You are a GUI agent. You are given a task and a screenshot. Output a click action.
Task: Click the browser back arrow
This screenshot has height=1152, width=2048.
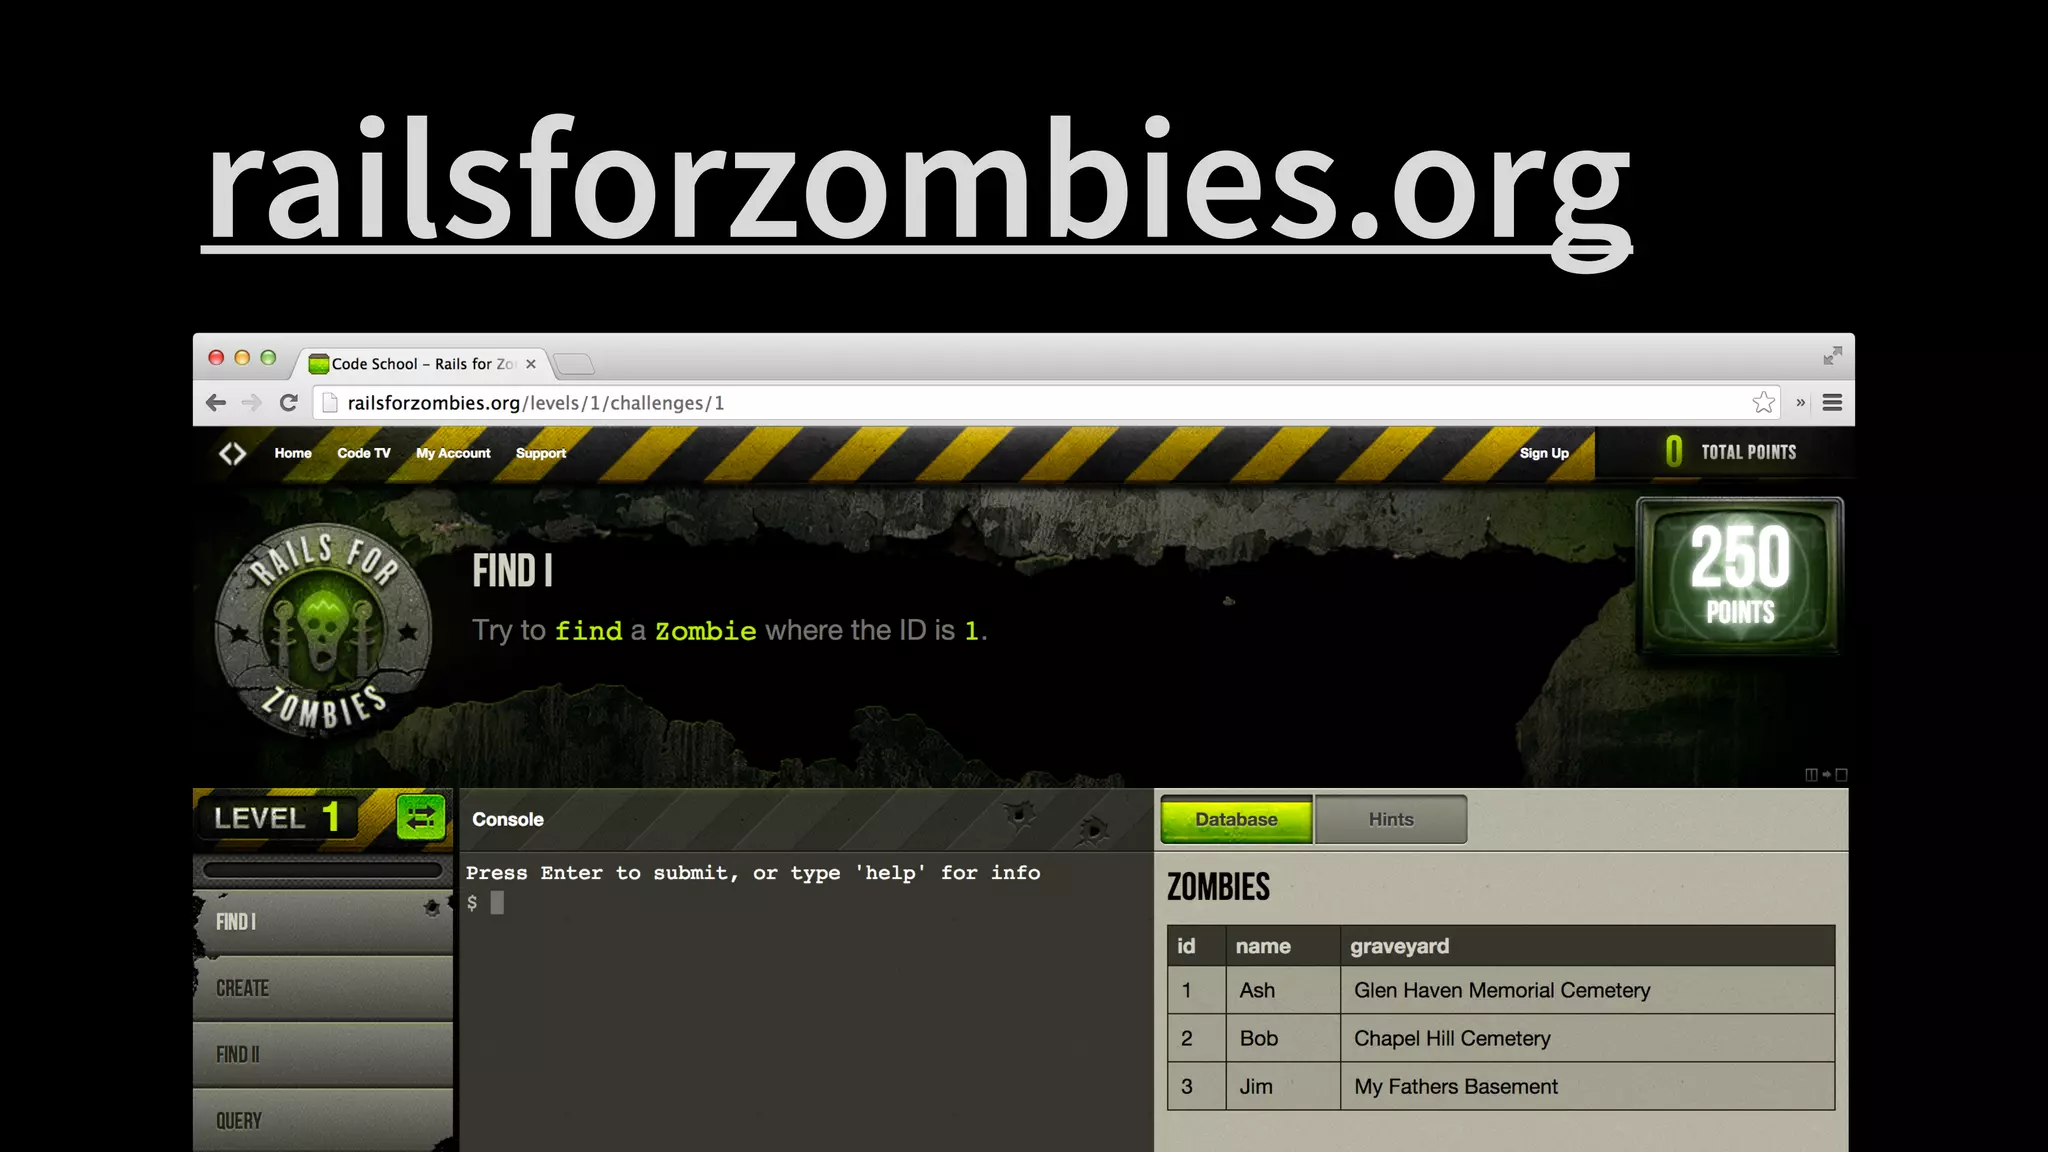click(x=216, y=403)
